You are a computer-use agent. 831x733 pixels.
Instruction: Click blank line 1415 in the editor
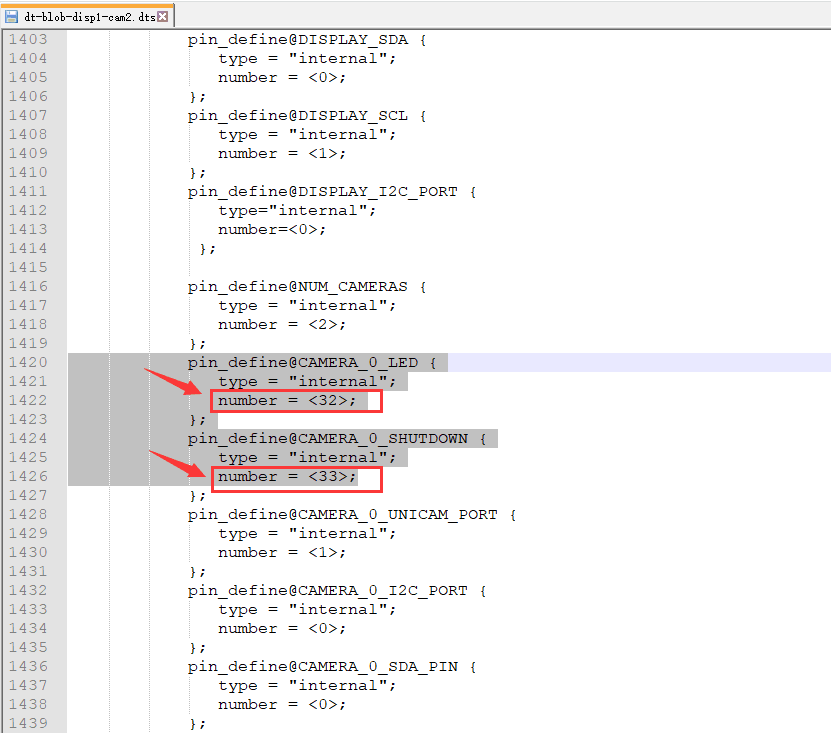coord(448,268)
